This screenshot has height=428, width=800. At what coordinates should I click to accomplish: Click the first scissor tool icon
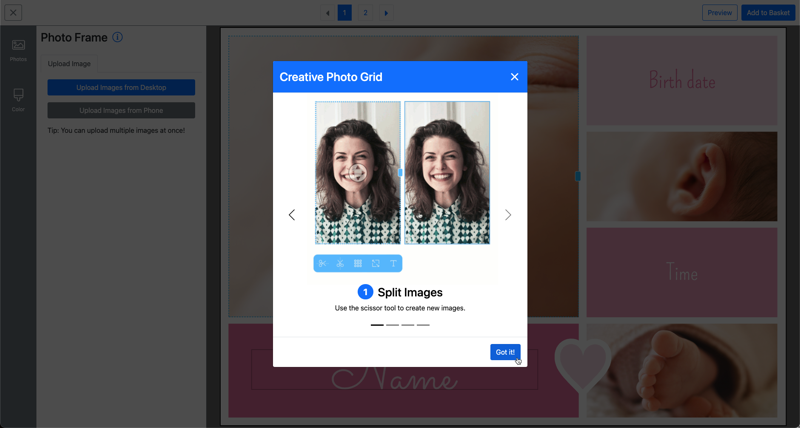pos(322,263)
